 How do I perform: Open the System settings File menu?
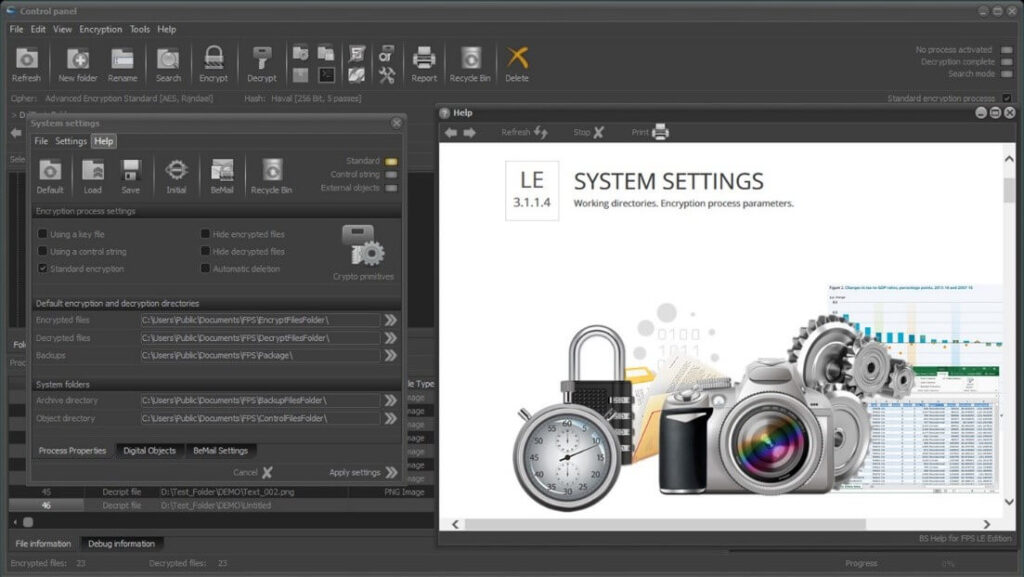click(41, 141)
